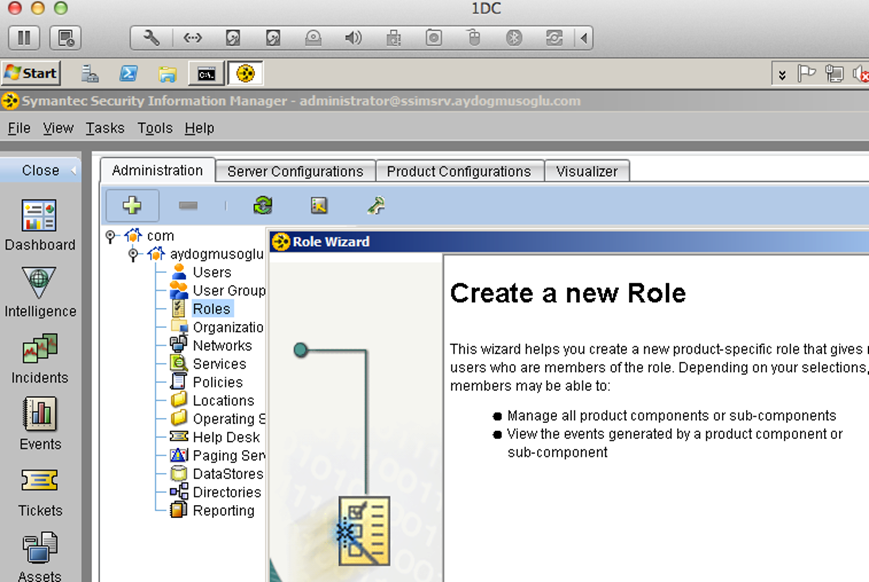Open virtual machine settings wrench icon
The width and height of the screenshot is (869, 582).
point(151,38)
